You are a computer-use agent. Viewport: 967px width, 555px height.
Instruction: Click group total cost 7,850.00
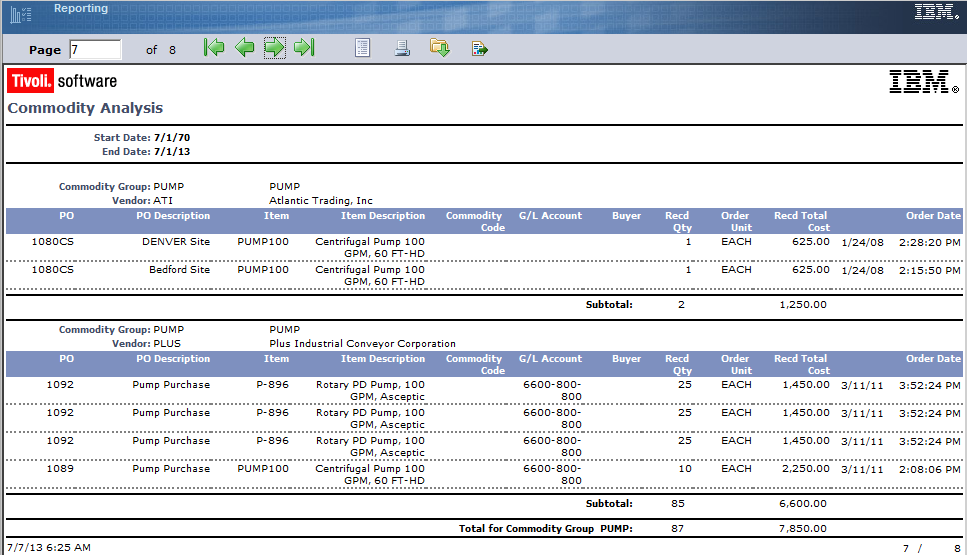[x=803, y=528]
